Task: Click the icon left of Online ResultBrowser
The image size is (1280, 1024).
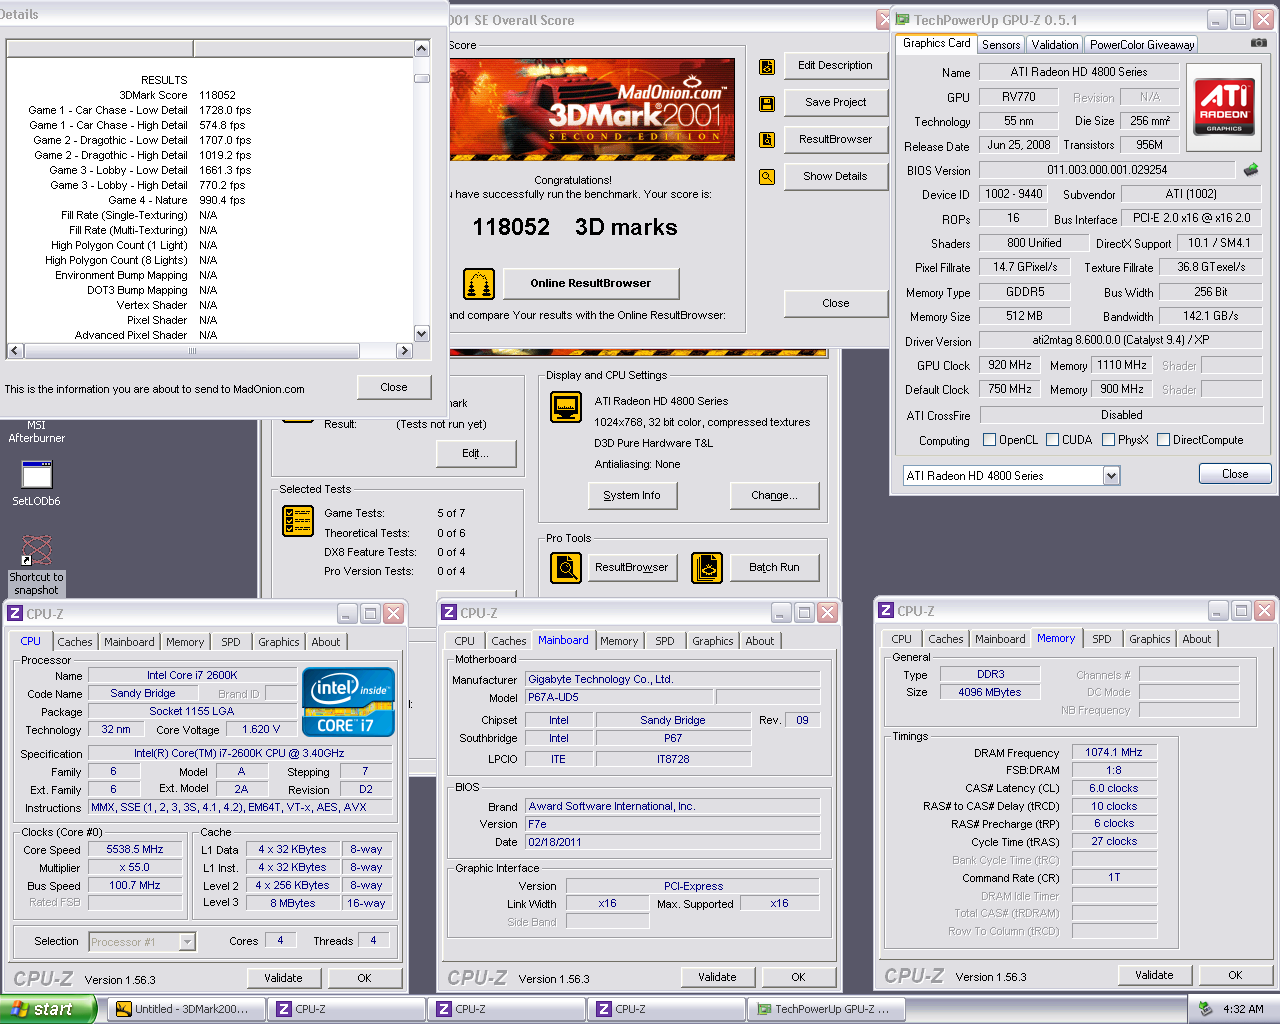Action: [x=479, y=284]
